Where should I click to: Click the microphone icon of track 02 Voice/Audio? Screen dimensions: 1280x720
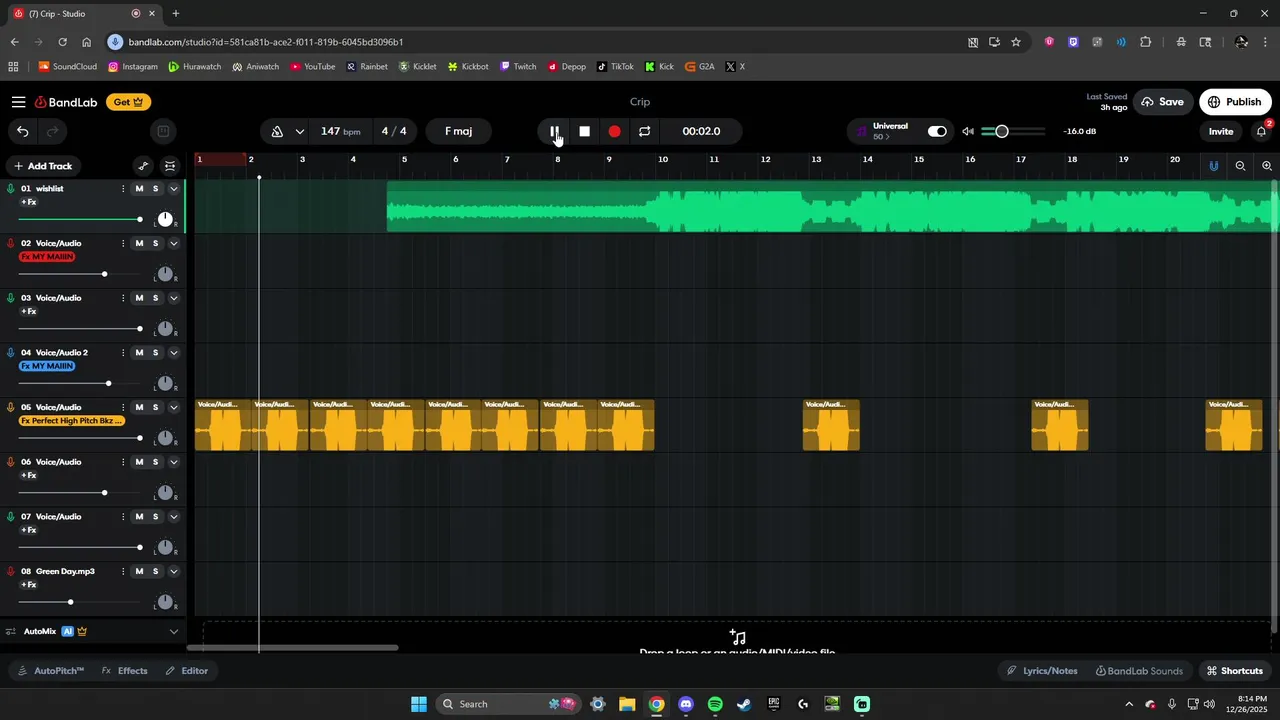pyautogui.click(x=11, y=243)
